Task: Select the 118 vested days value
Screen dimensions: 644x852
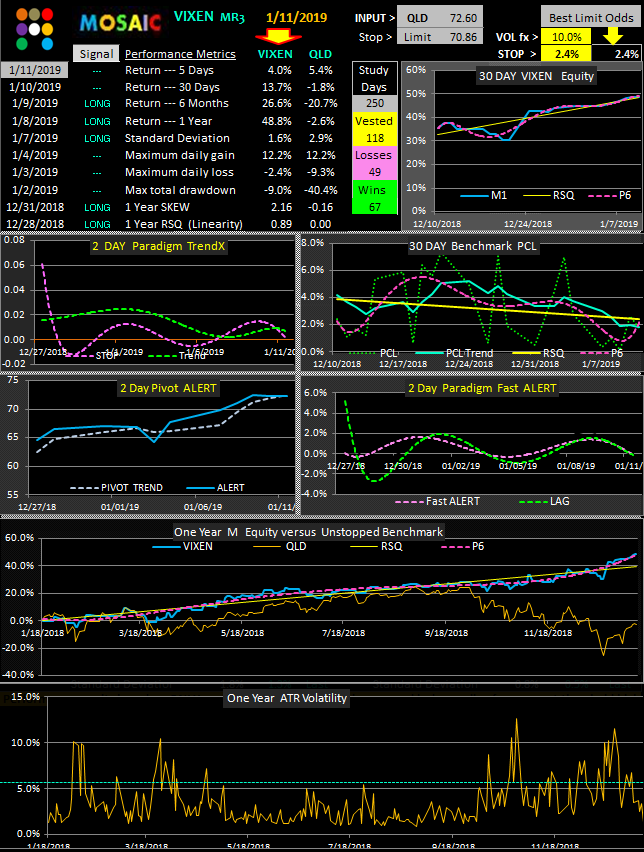Action: pyautogui.click(x=374, y=138)
